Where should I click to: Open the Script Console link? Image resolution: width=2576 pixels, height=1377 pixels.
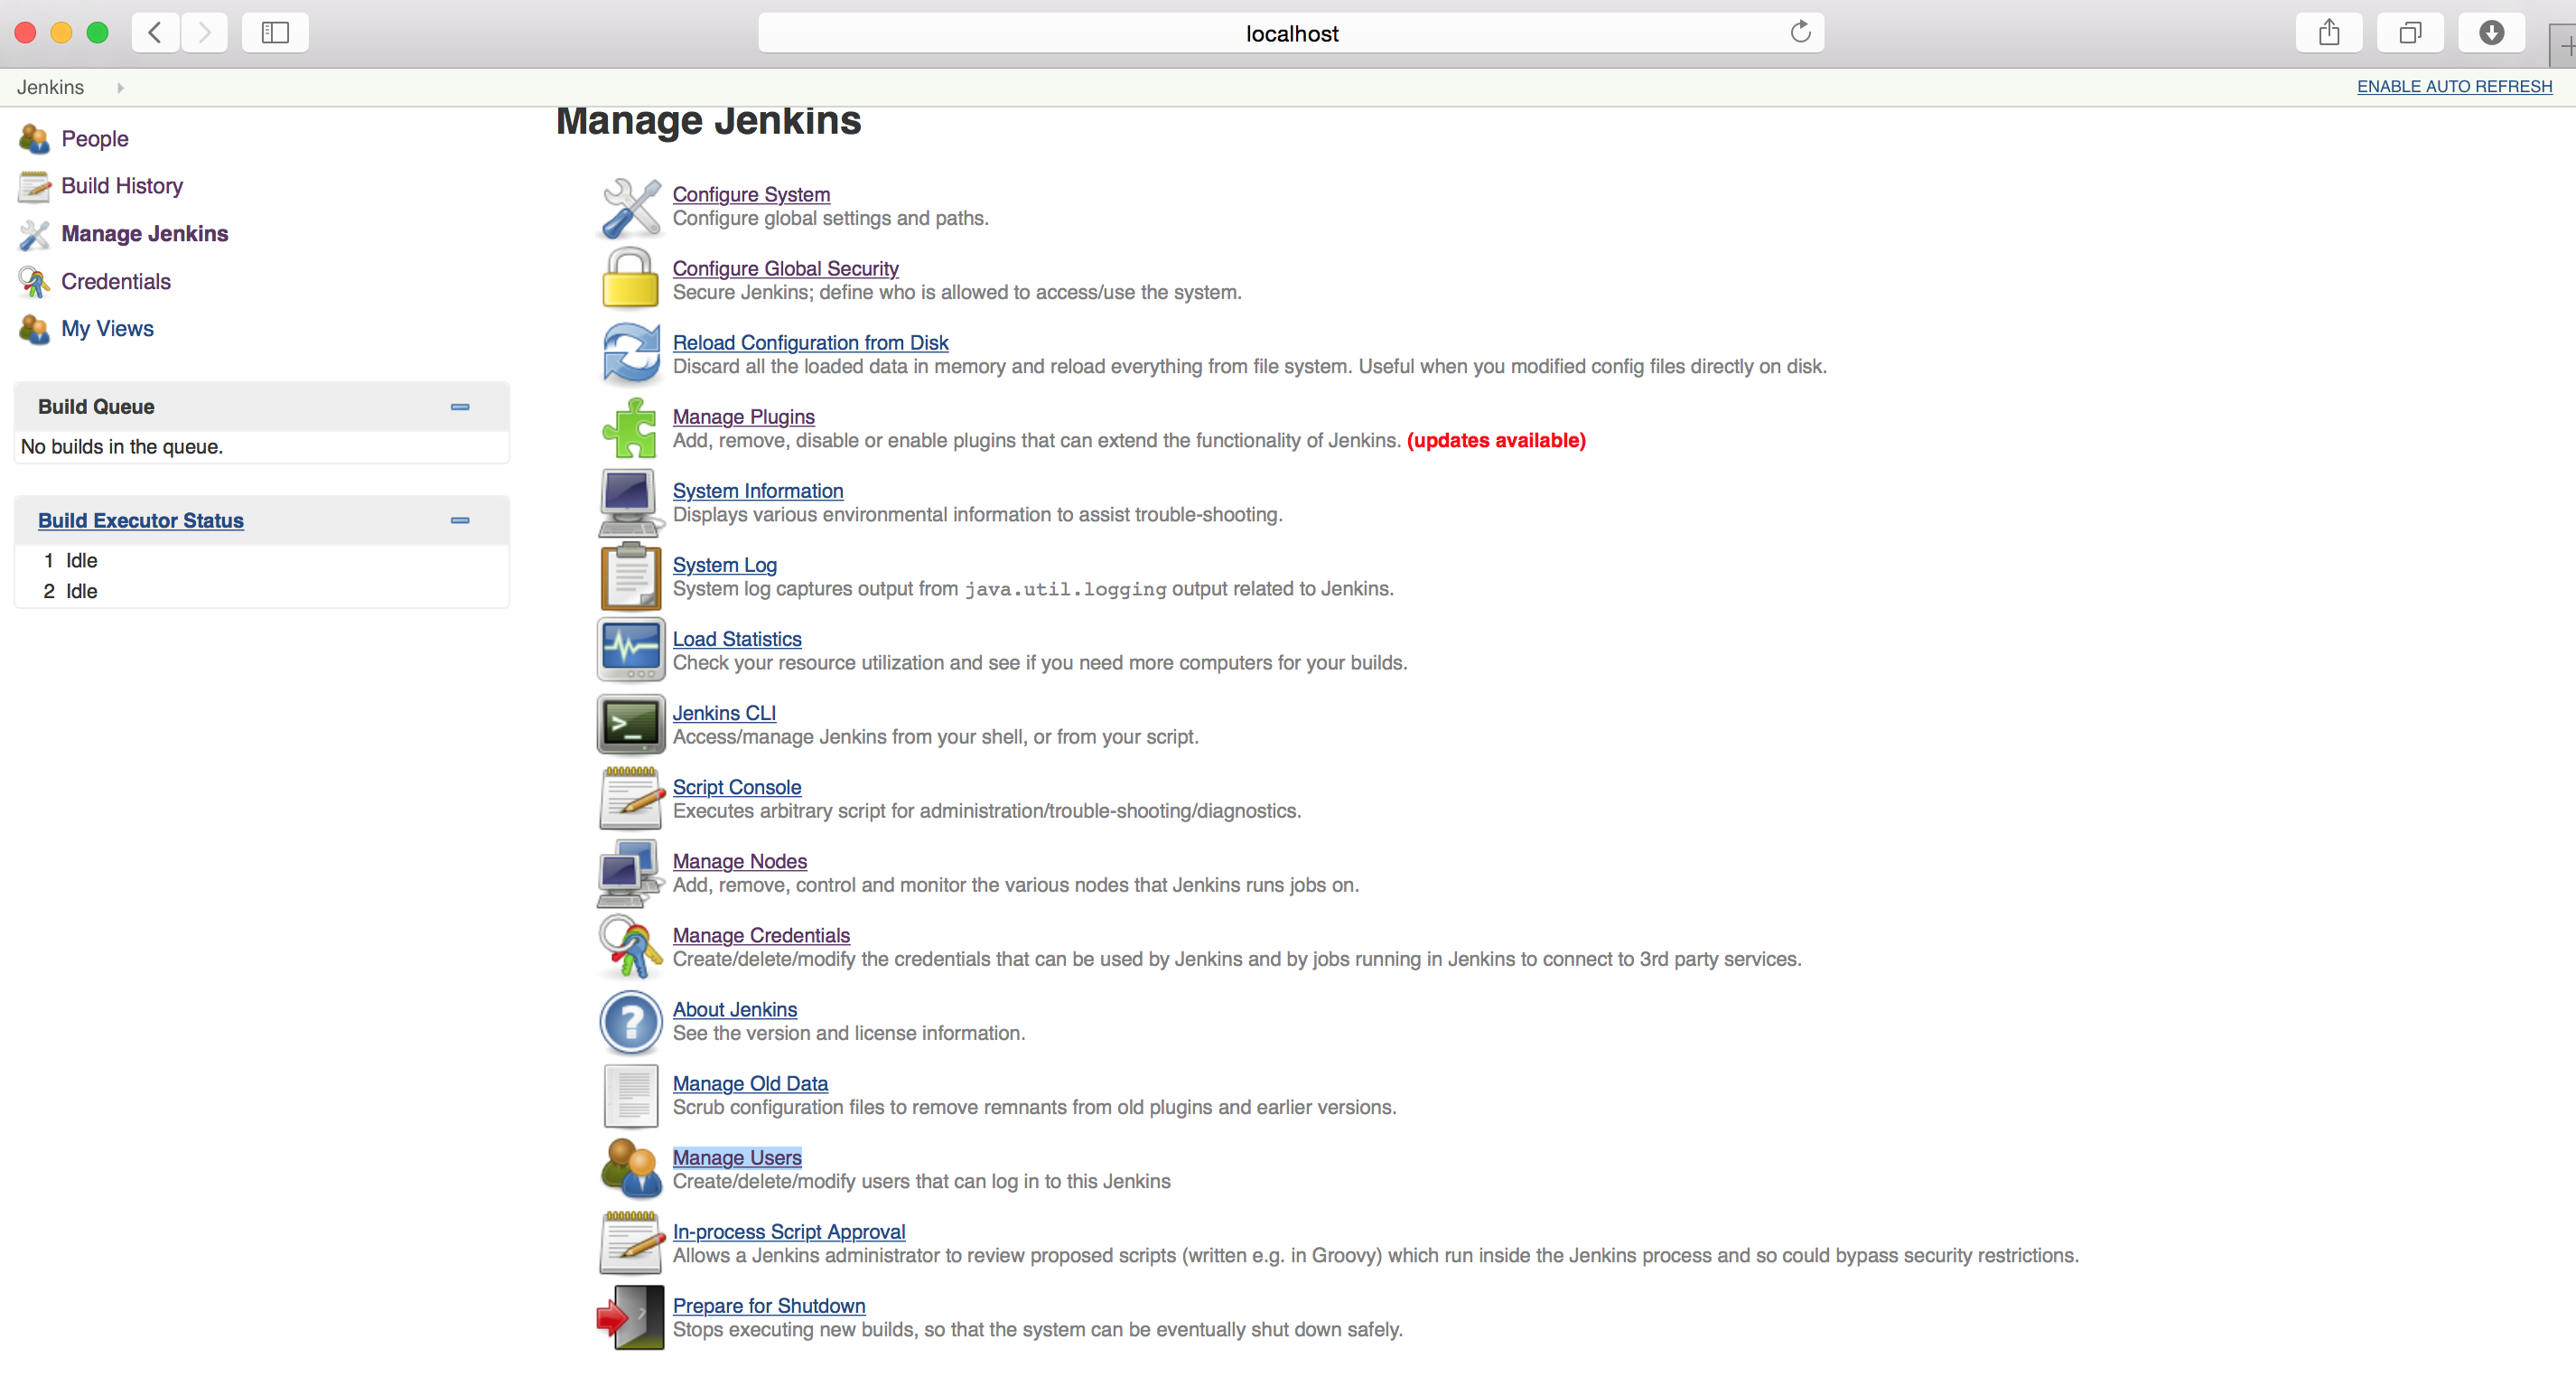point(737,787)
